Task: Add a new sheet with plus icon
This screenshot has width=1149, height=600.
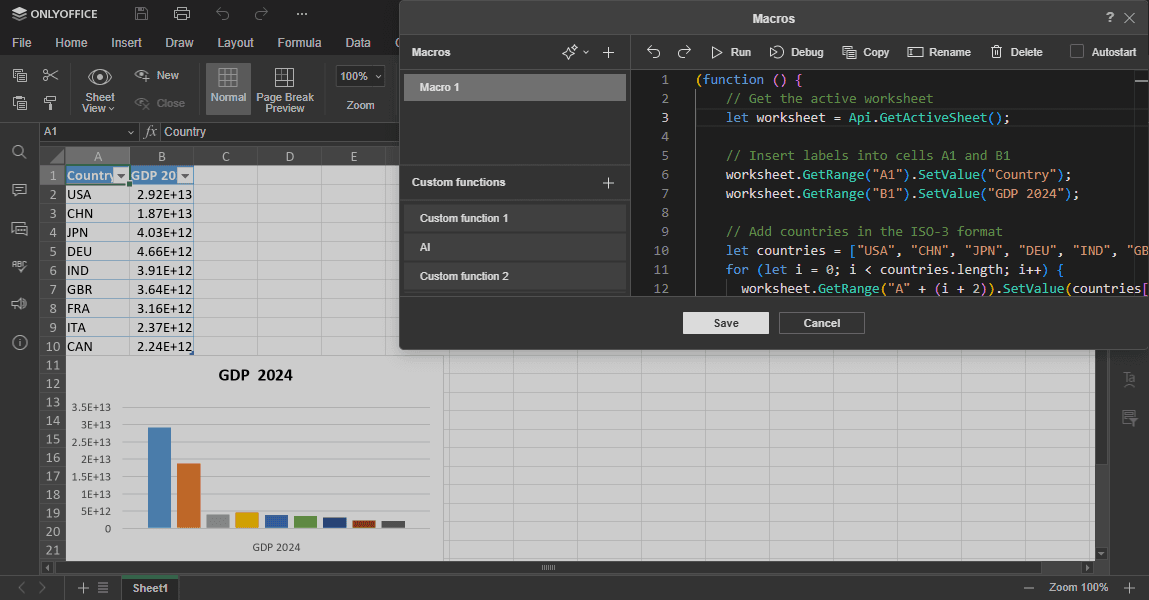Action: pos(83,588)
